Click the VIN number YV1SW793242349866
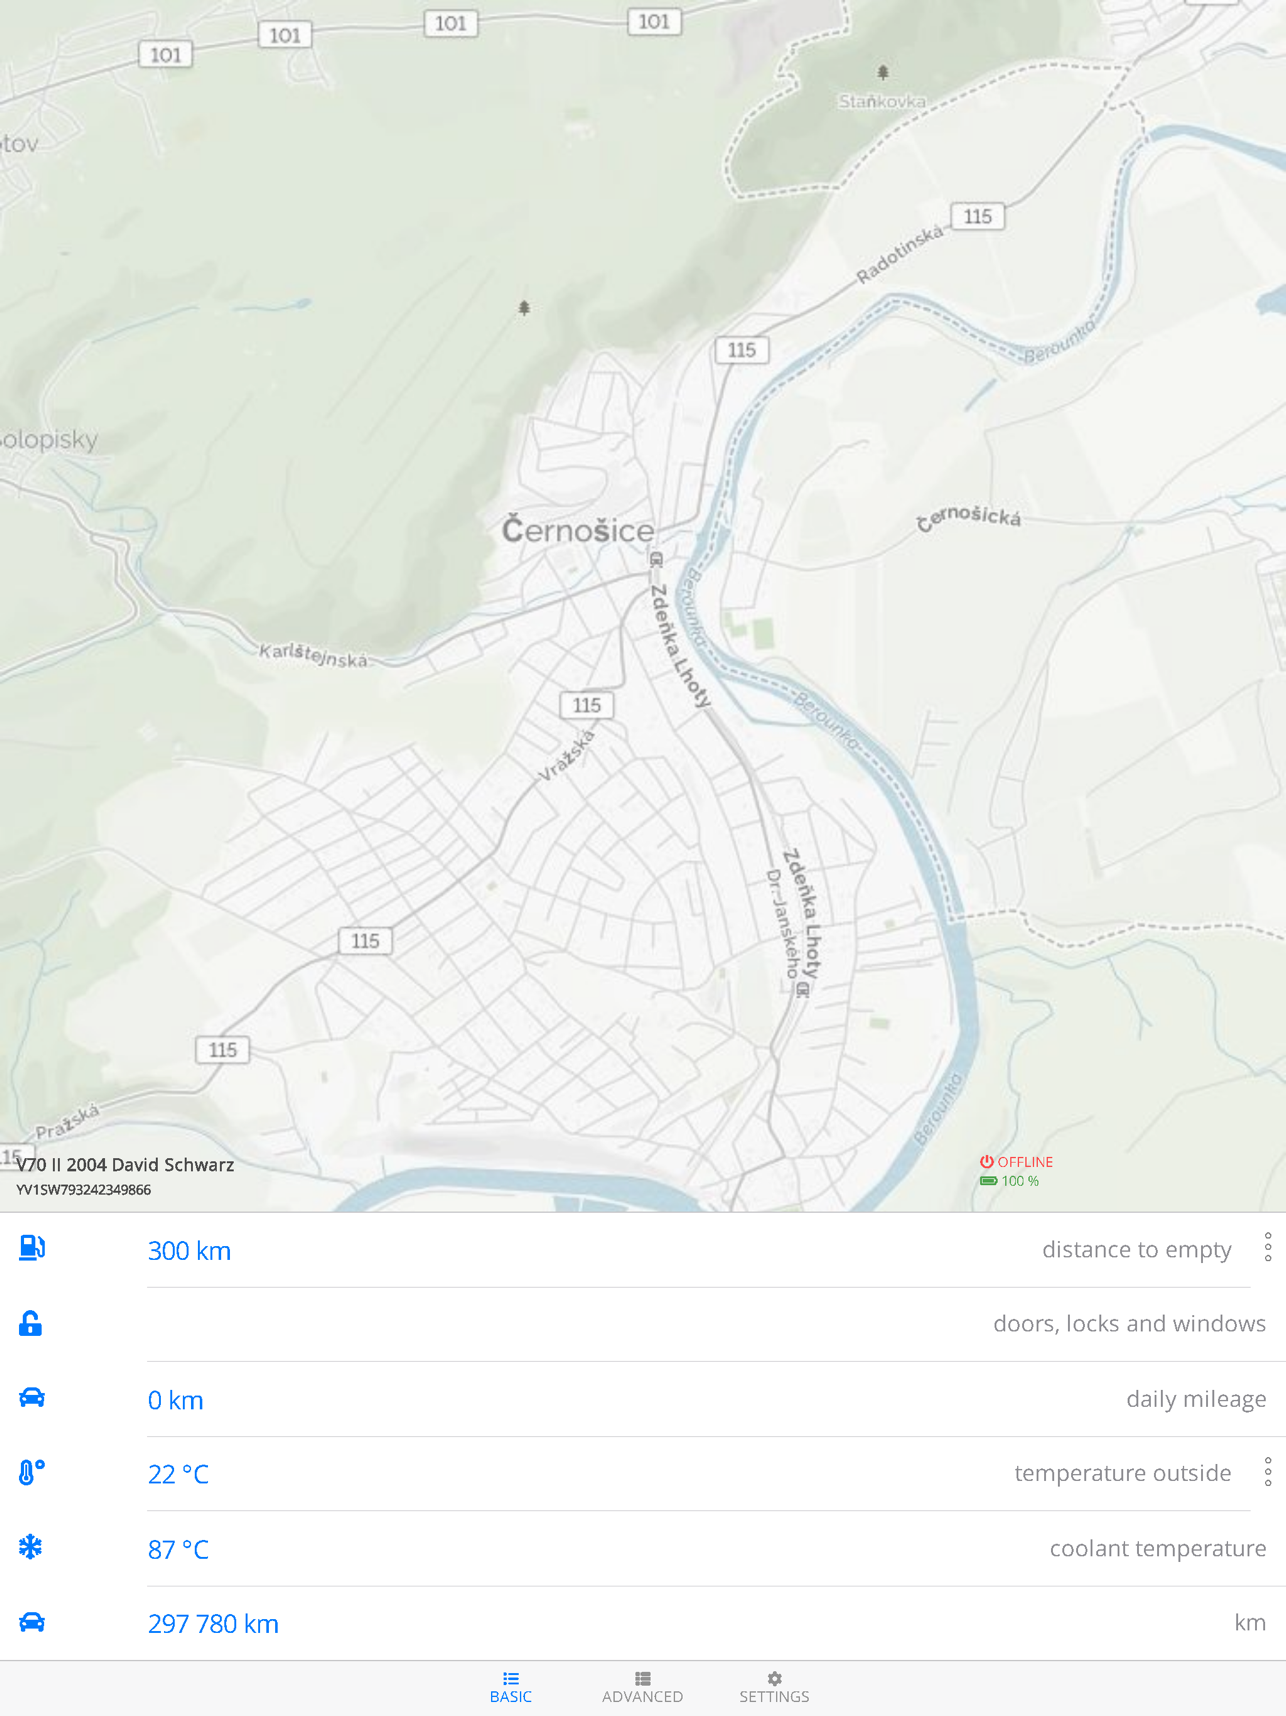The width and height of the screenshot is (1286, 1716). point(84,1190)
